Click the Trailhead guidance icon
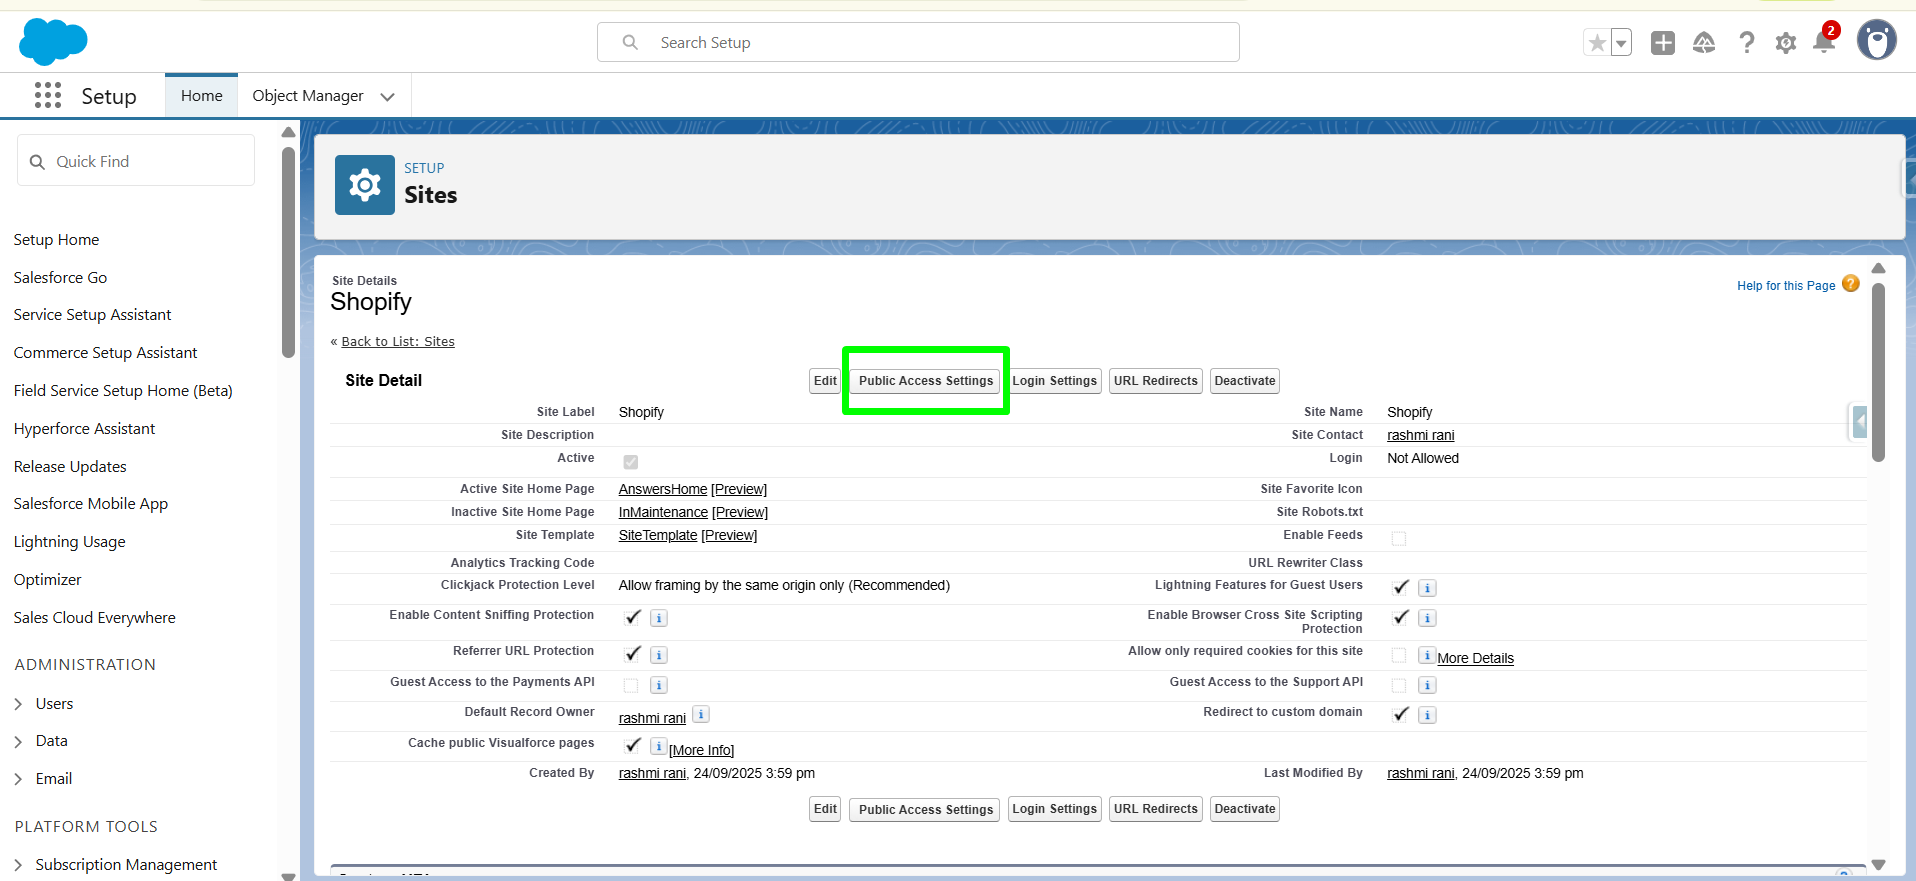The width and height of the screenshot is (1916, 881). click(1703, 43)
